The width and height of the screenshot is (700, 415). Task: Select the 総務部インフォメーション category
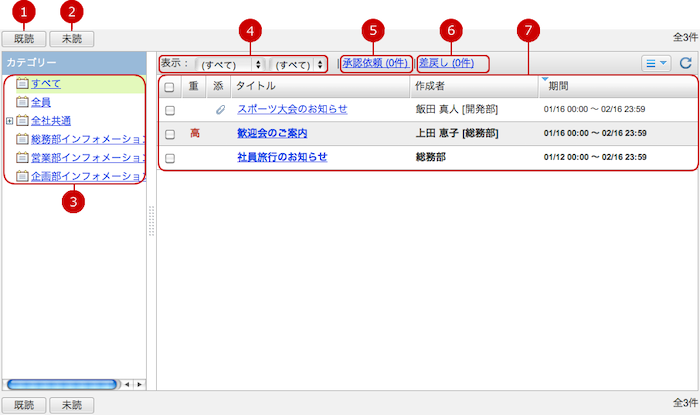point(88,139)
